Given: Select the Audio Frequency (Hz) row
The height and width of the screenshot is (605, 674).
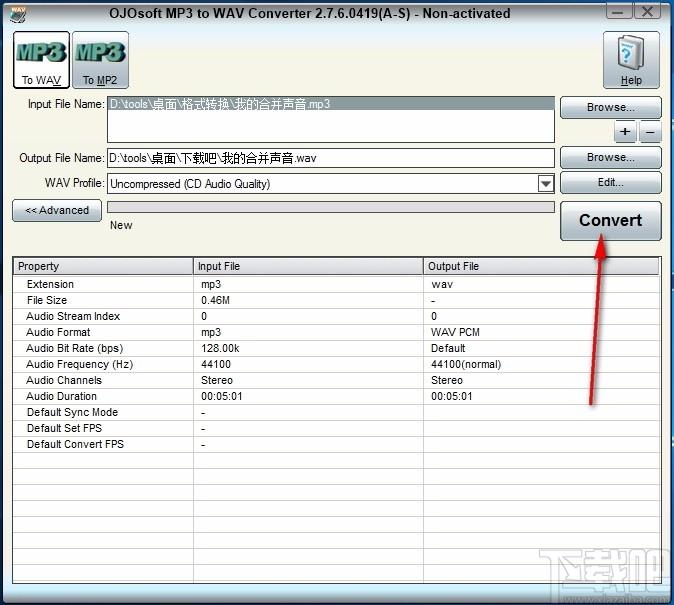Looking at the screenshot, I should point(337,364).
